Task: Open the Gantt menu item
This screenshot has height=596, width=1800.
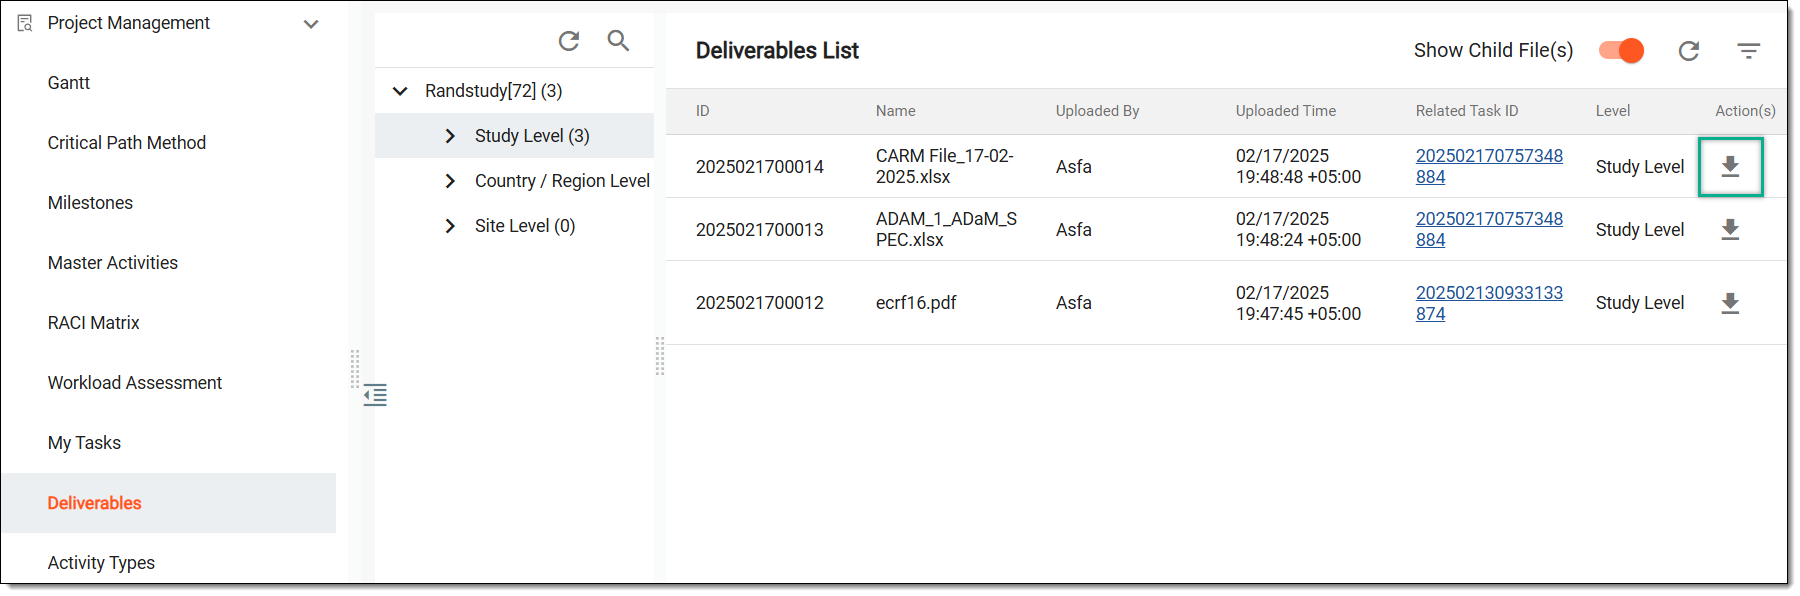Action: (69, 83)
